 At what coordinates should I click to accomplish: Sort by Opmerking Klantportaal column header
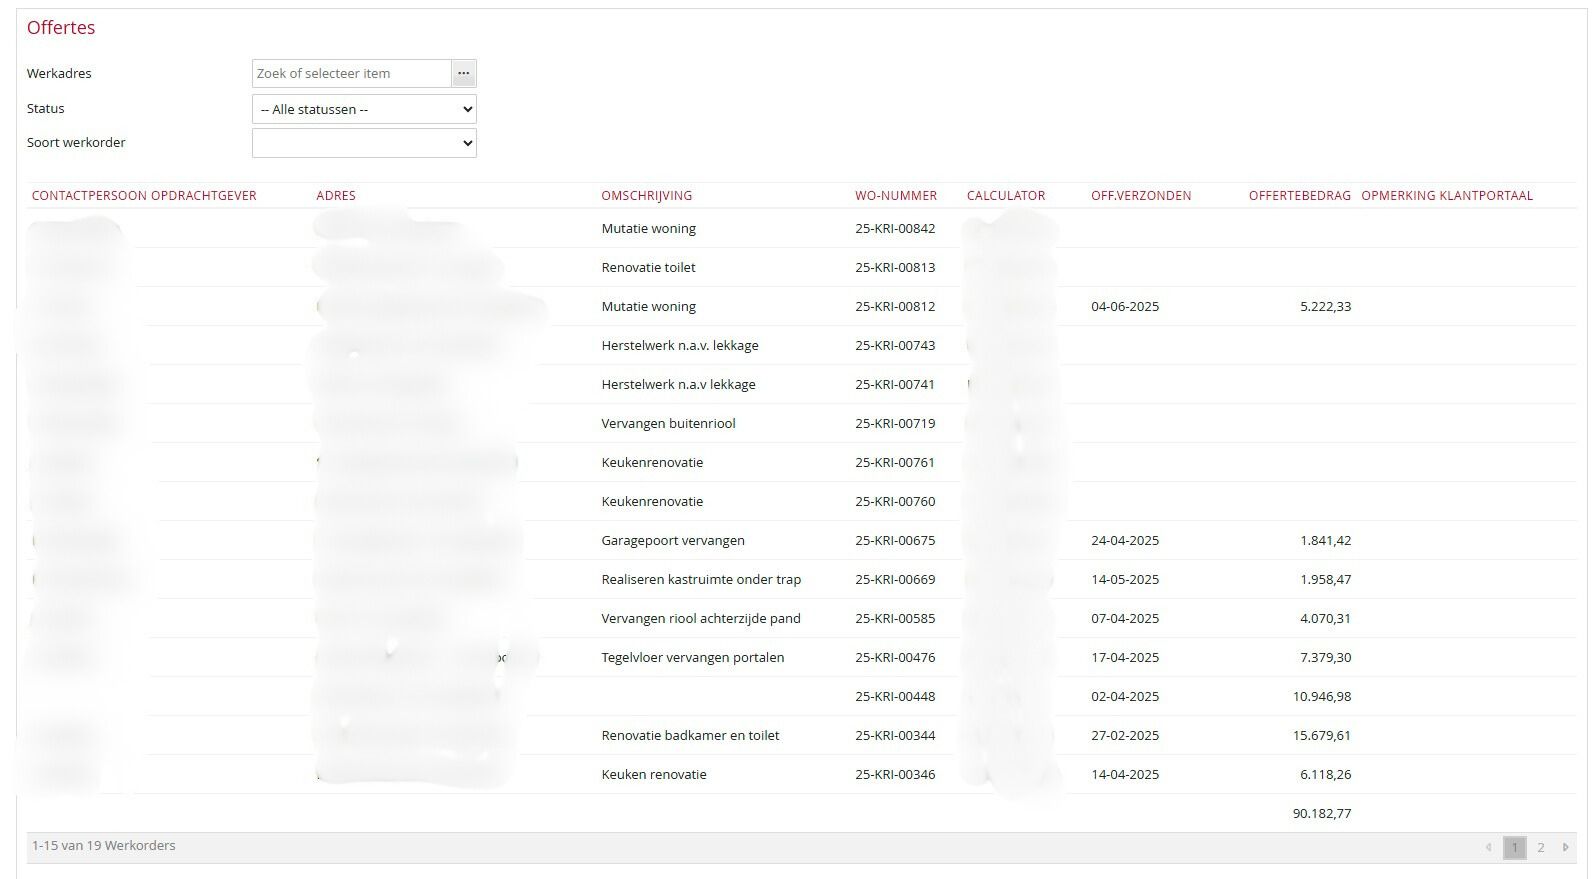(x=1447, y=196)
